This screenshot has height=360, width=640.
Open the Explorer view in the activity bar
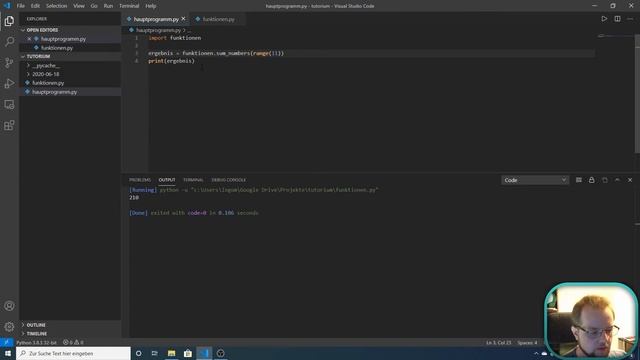coord(9,21)
